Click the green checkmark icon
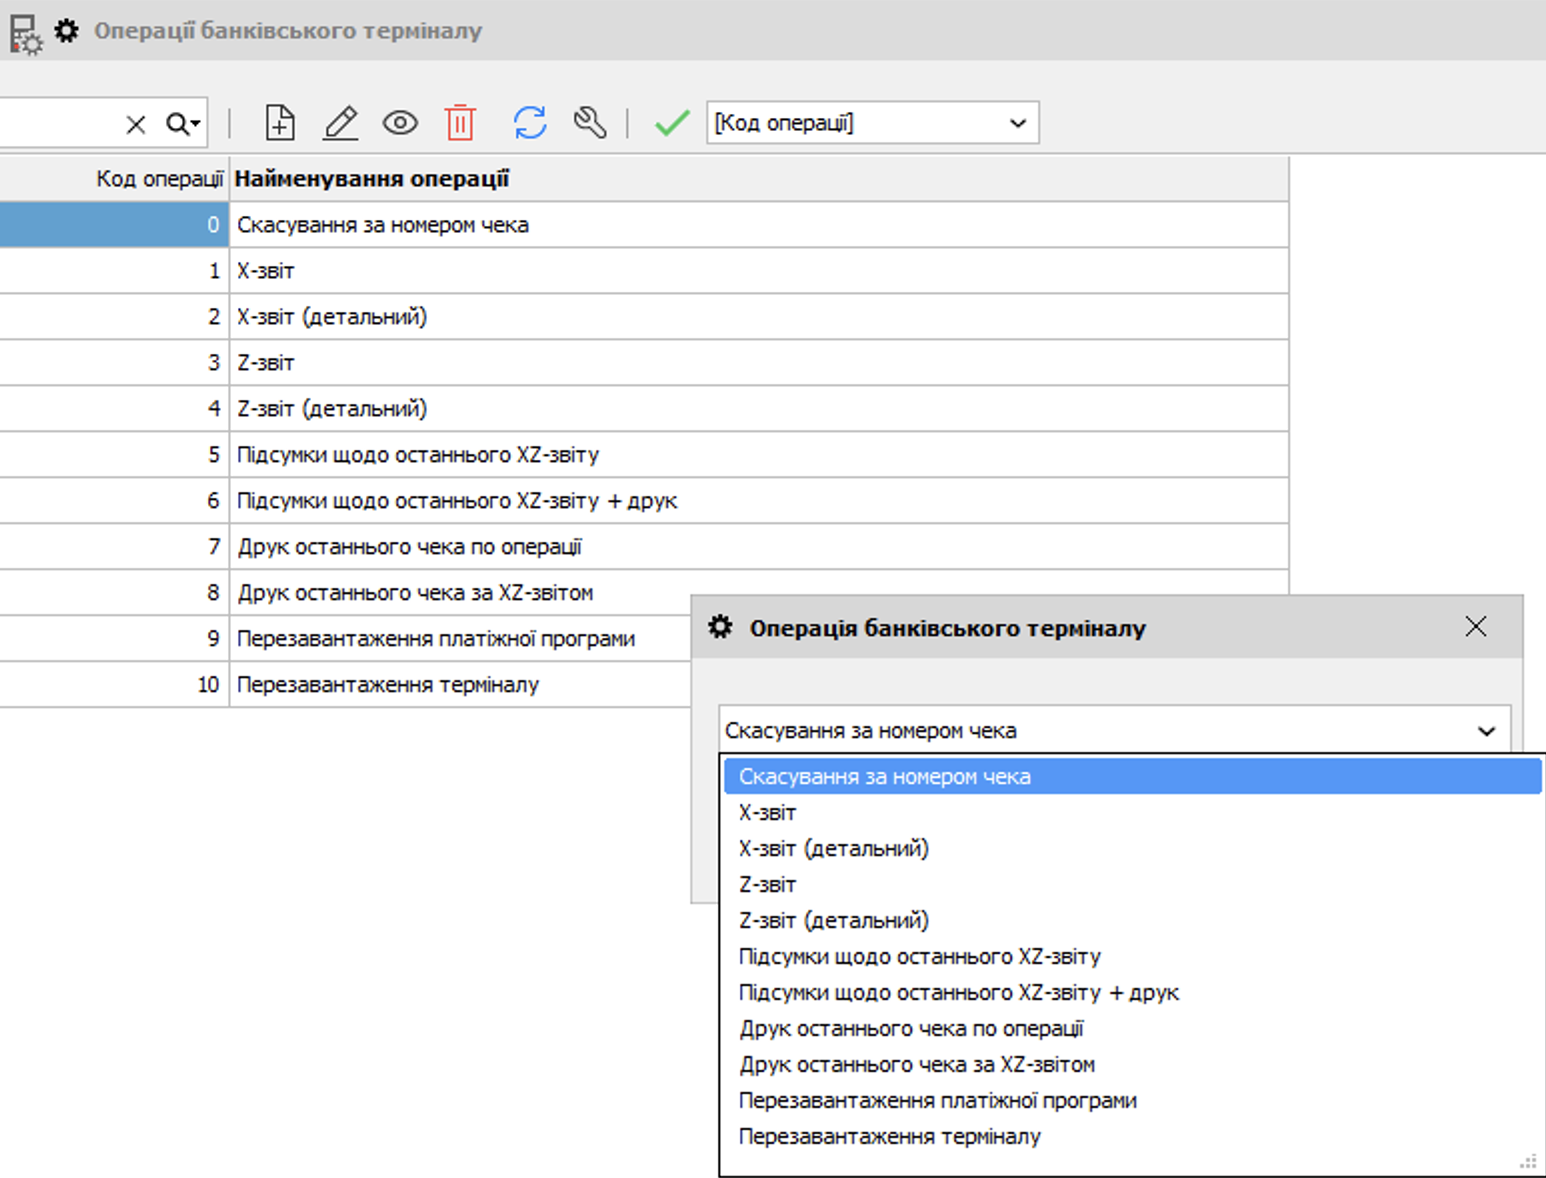Screen dimensions: 1546x1178 tap(672, 123)
